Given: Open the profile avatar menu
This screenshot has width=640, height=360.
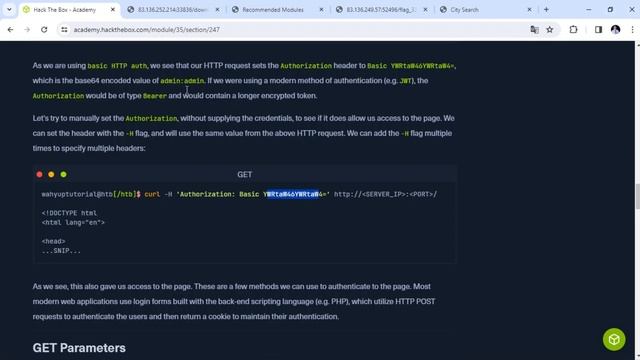Looking at the screenshot, I should click(616, 29).
